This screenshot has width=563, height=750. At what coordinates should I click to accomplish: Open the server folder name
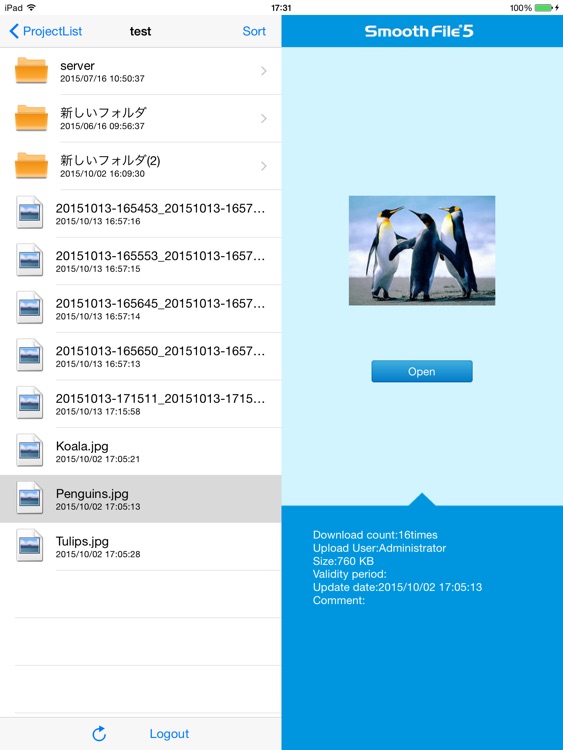tap(77, 66)
